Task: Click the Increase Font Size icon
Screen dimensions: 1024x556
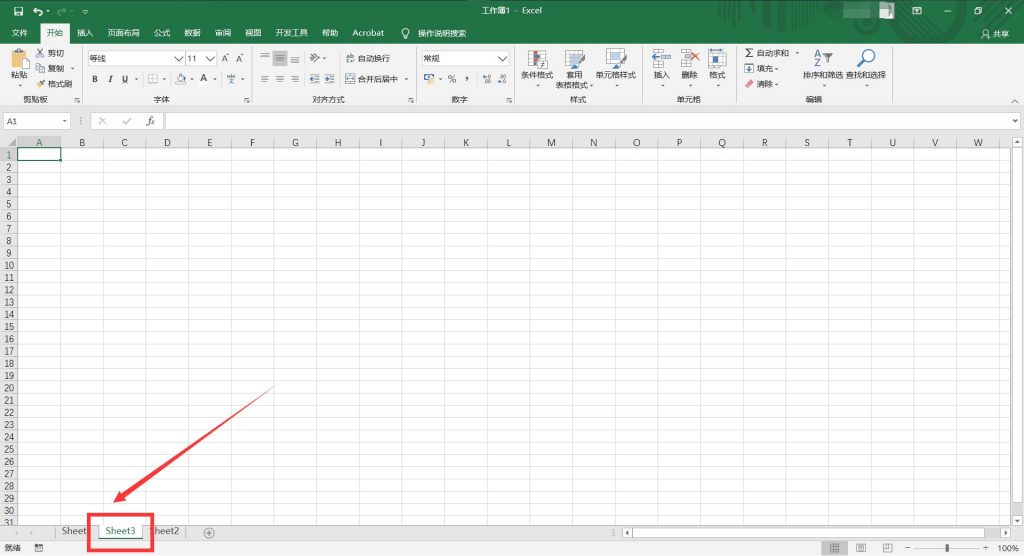Action: [x=225, y=58]
